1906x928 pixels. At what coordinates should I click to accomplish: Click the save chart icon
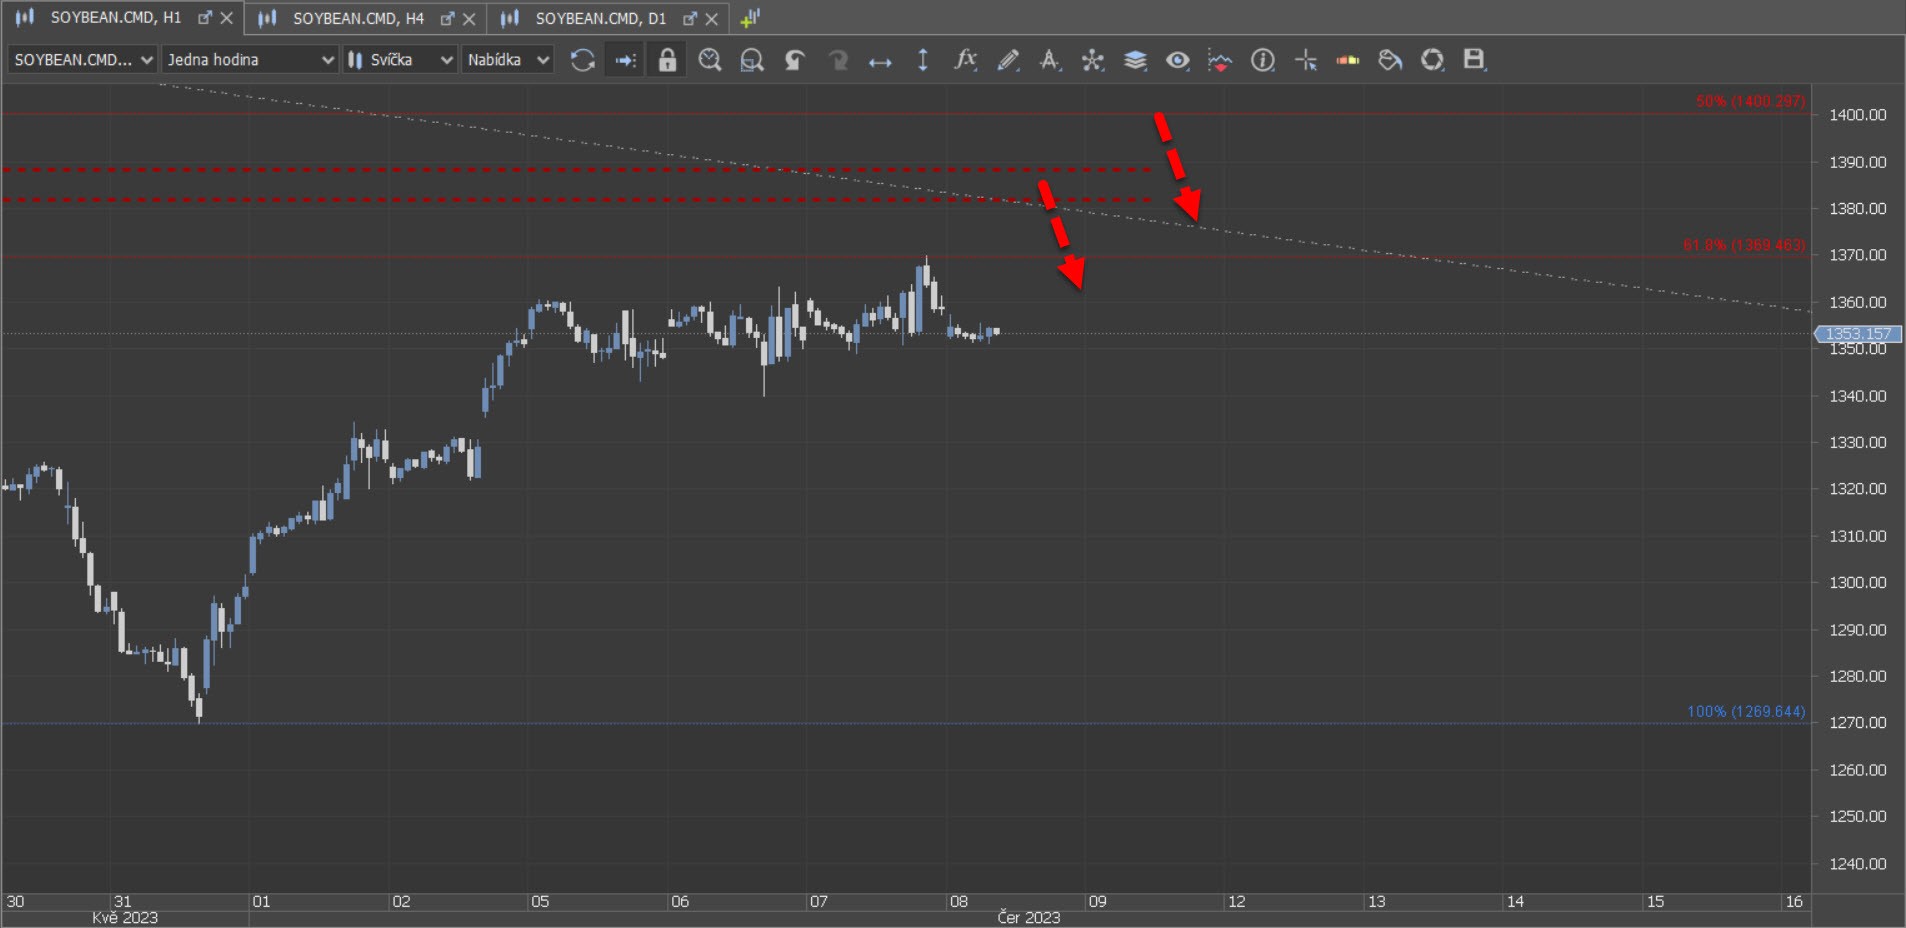tap(1474, 60)
